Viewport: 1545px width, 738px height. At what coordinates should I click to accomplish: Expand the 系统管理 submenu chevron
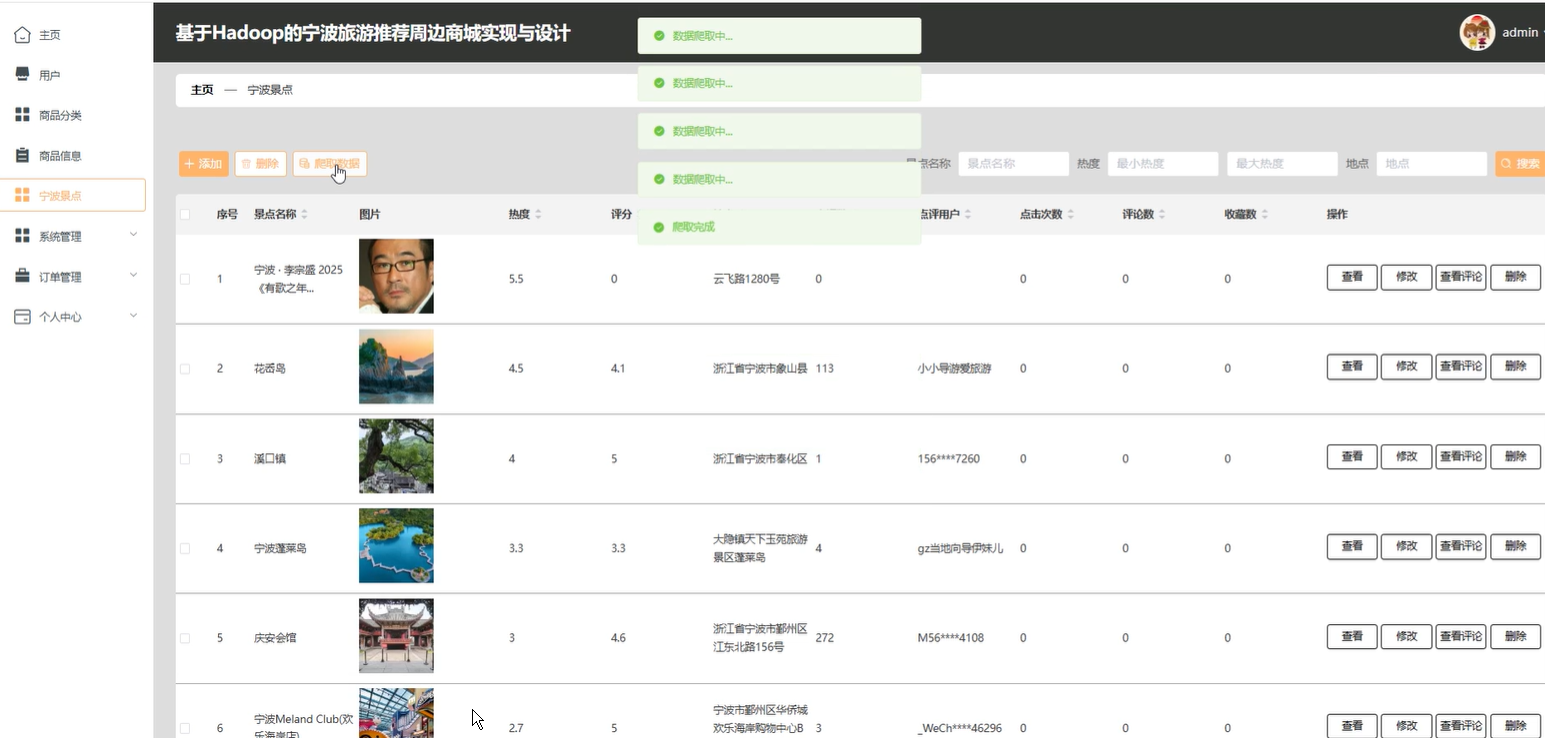tap(133, 234)
